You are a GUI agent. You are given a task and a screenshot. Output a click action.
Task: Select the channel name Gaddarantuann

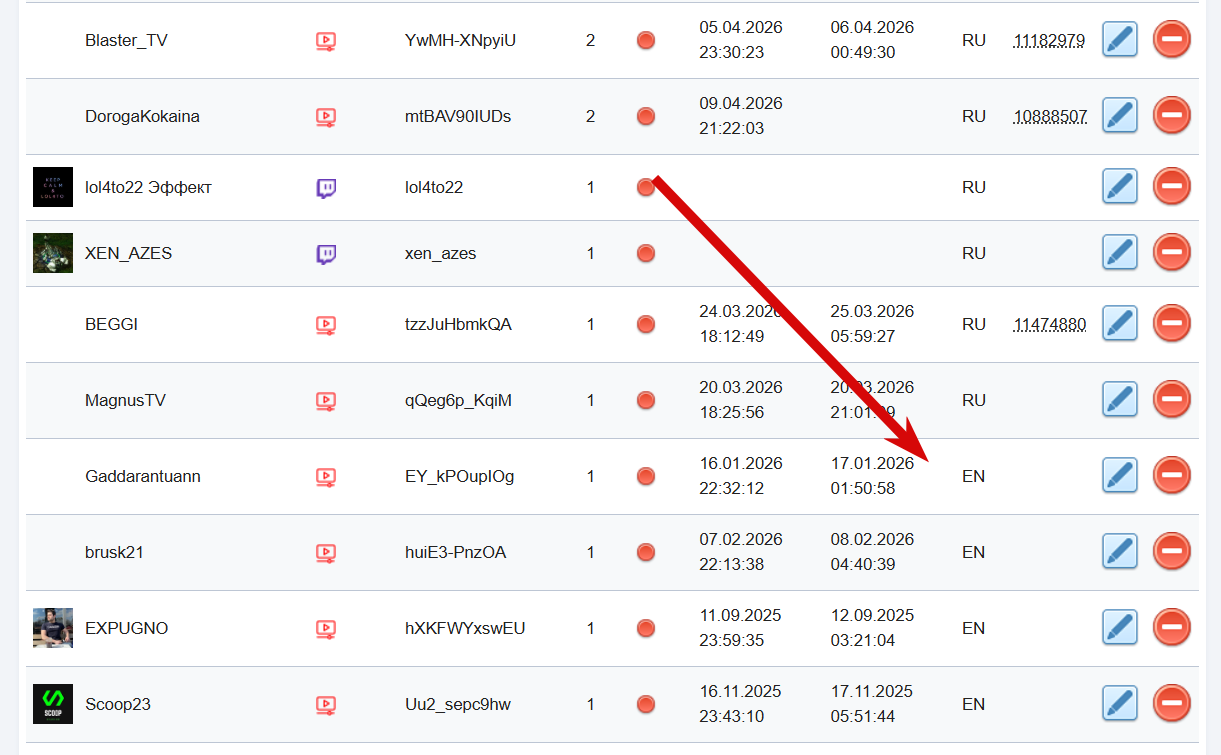143,476
